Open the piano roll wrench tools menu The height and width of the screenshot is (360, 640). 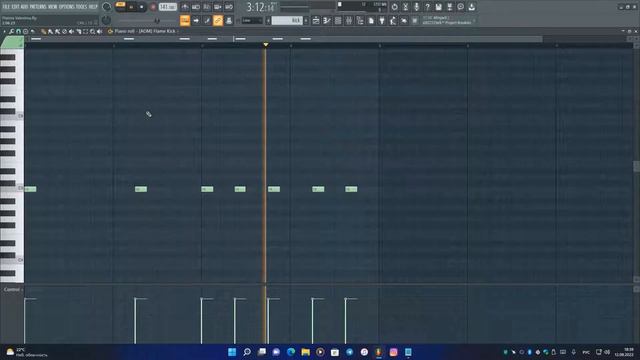coord(11,31)
